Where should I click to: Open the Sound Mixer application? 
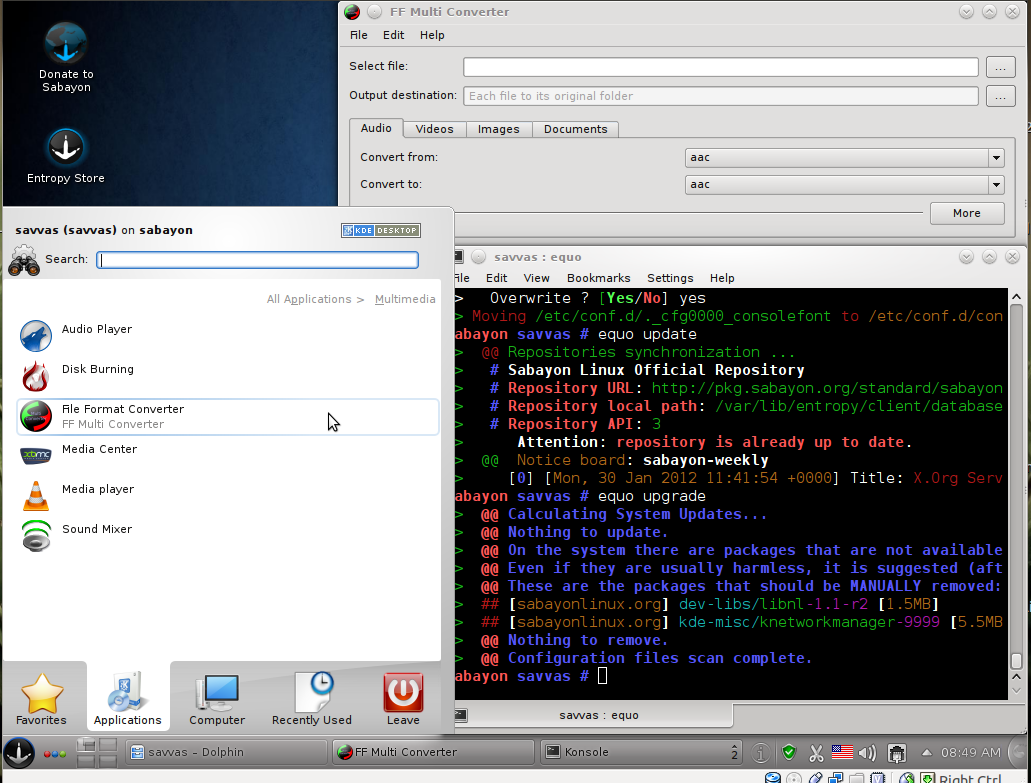click(96, 530)
